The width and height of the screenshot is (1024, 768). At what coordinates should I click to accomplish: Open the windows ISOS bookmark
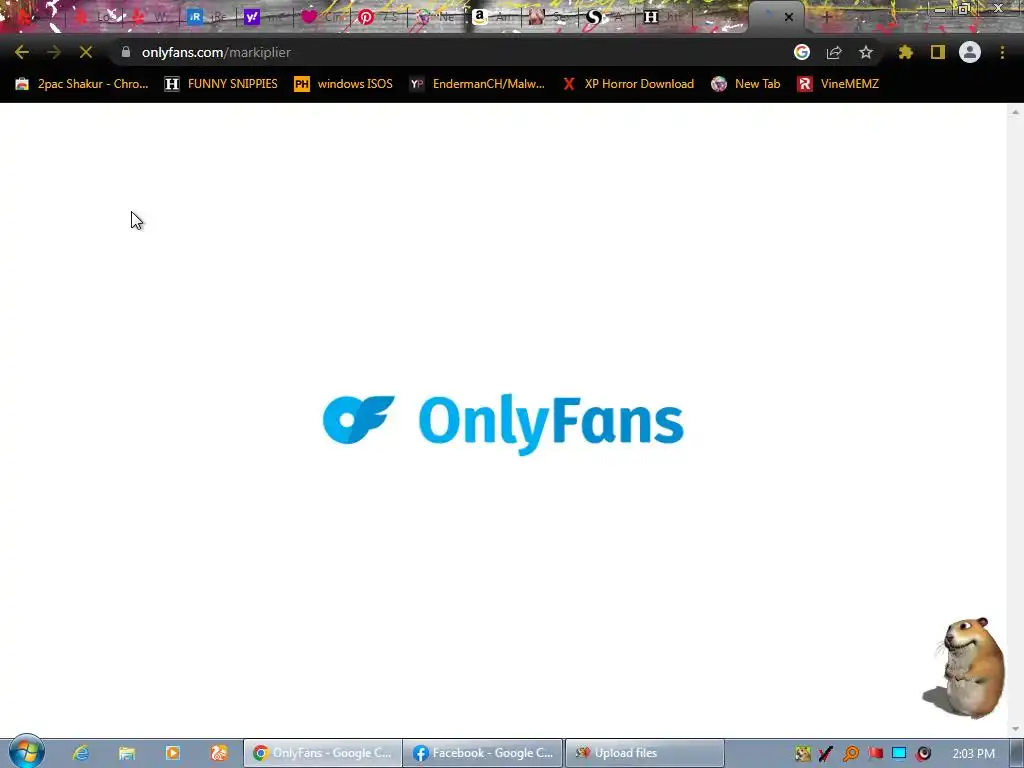pyautogui.click(x=344, y=84)
